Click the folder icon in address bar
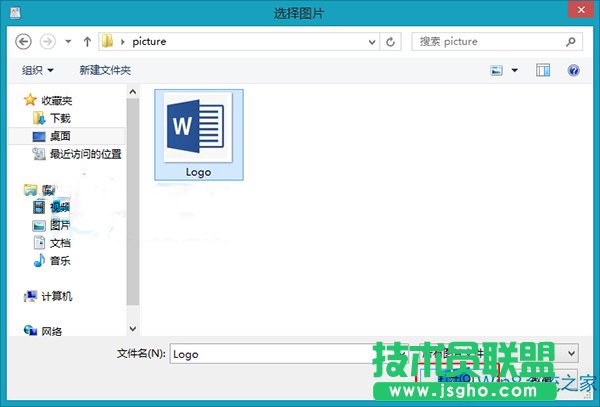 click(108, 41)
